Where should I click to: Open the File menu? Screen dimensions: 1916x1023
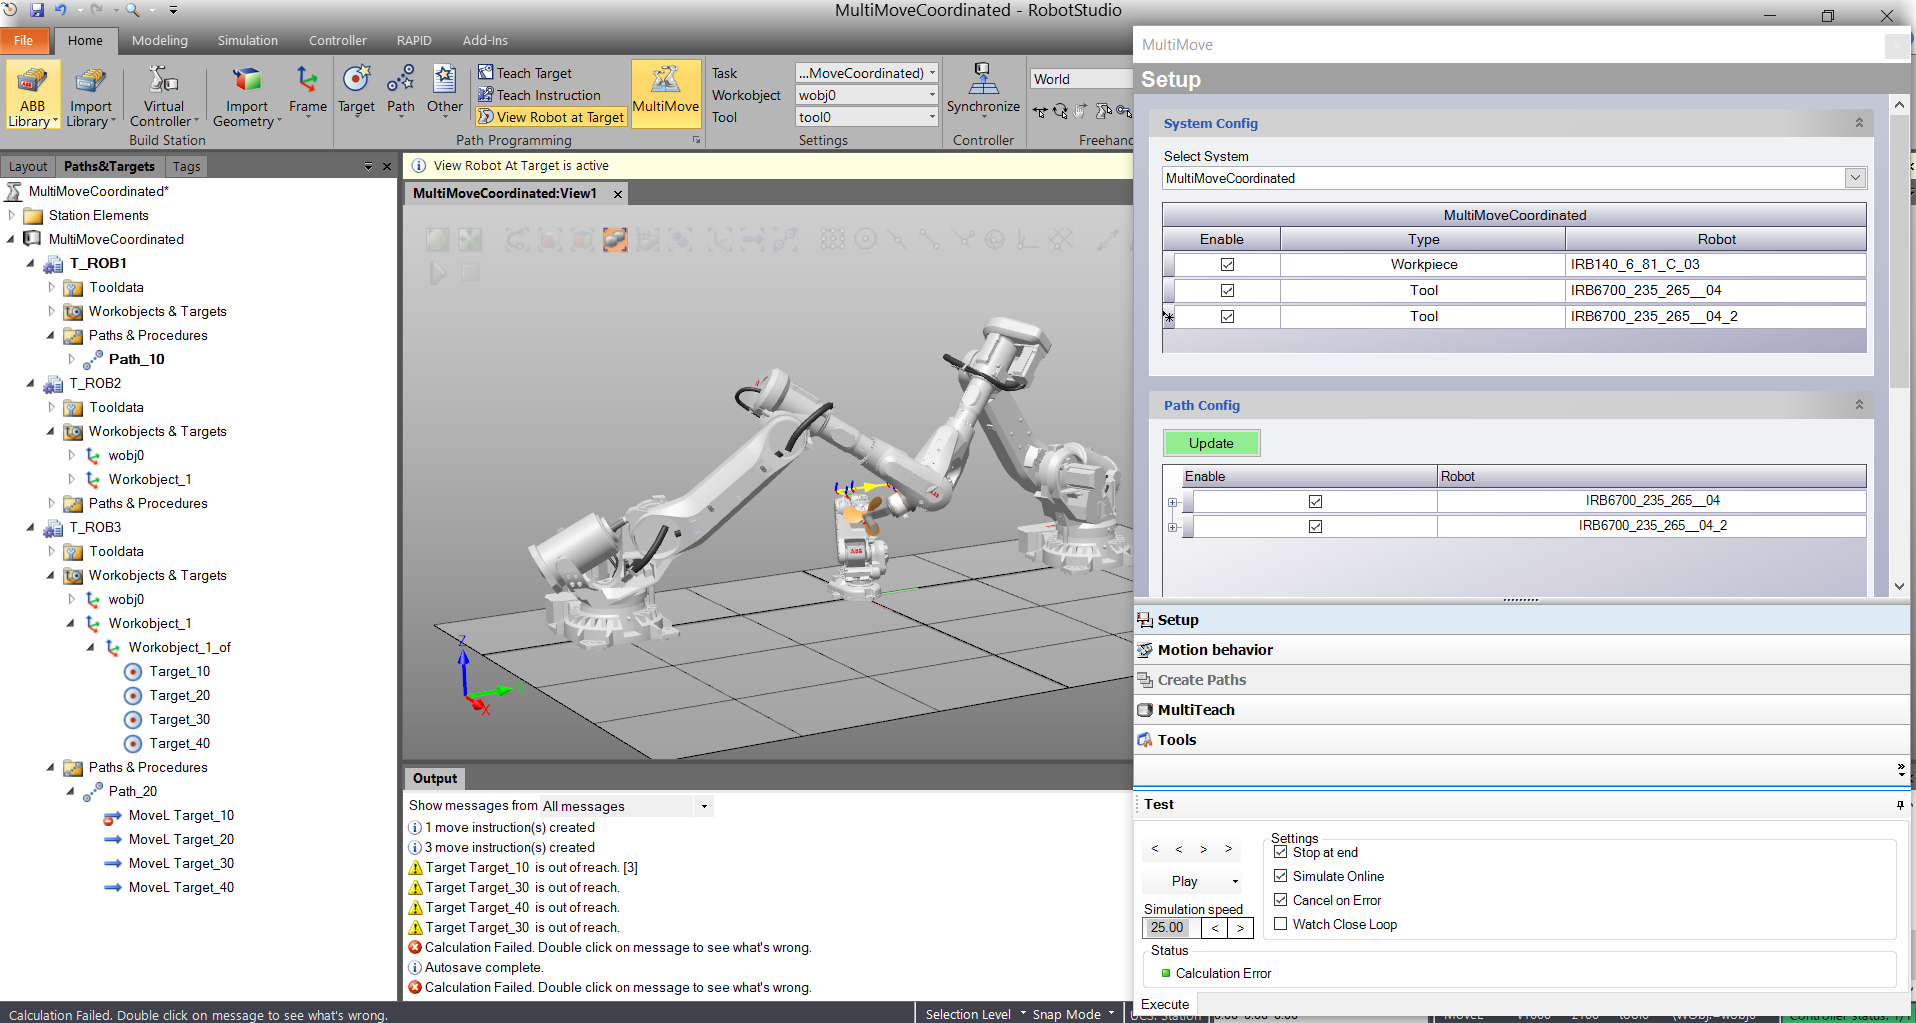[x=23, y=41]
